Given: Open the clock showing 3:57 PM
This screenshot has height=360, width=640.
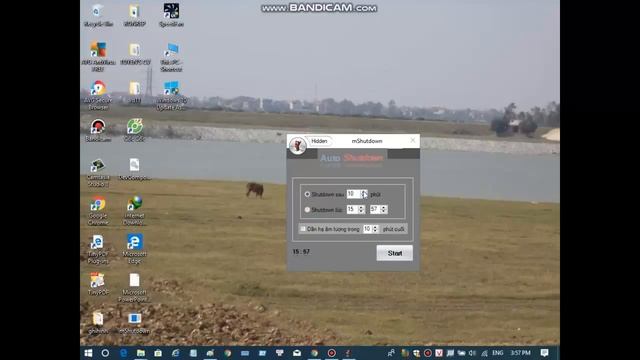Looking at the screenshot, I should click(520, 353).
